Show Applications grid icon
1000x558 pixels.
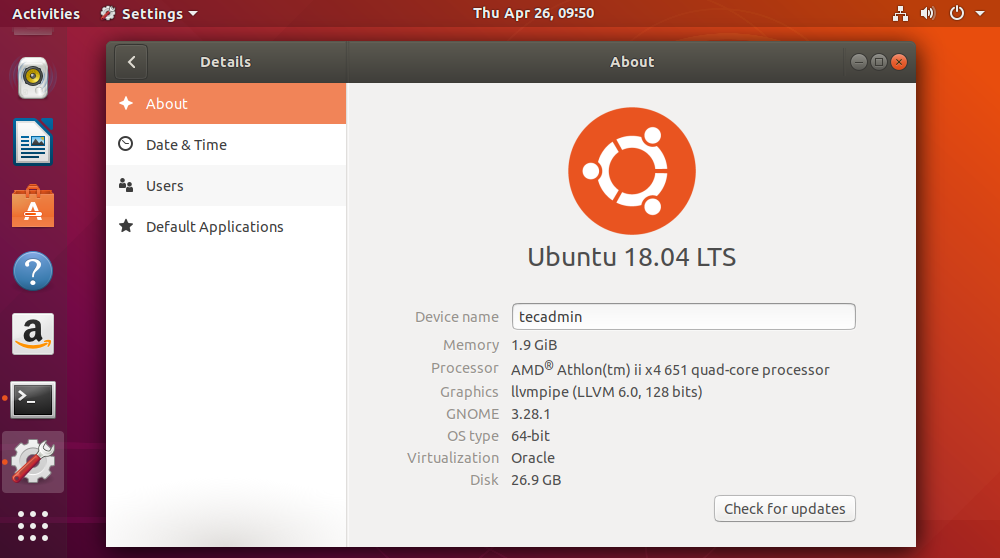33,526
